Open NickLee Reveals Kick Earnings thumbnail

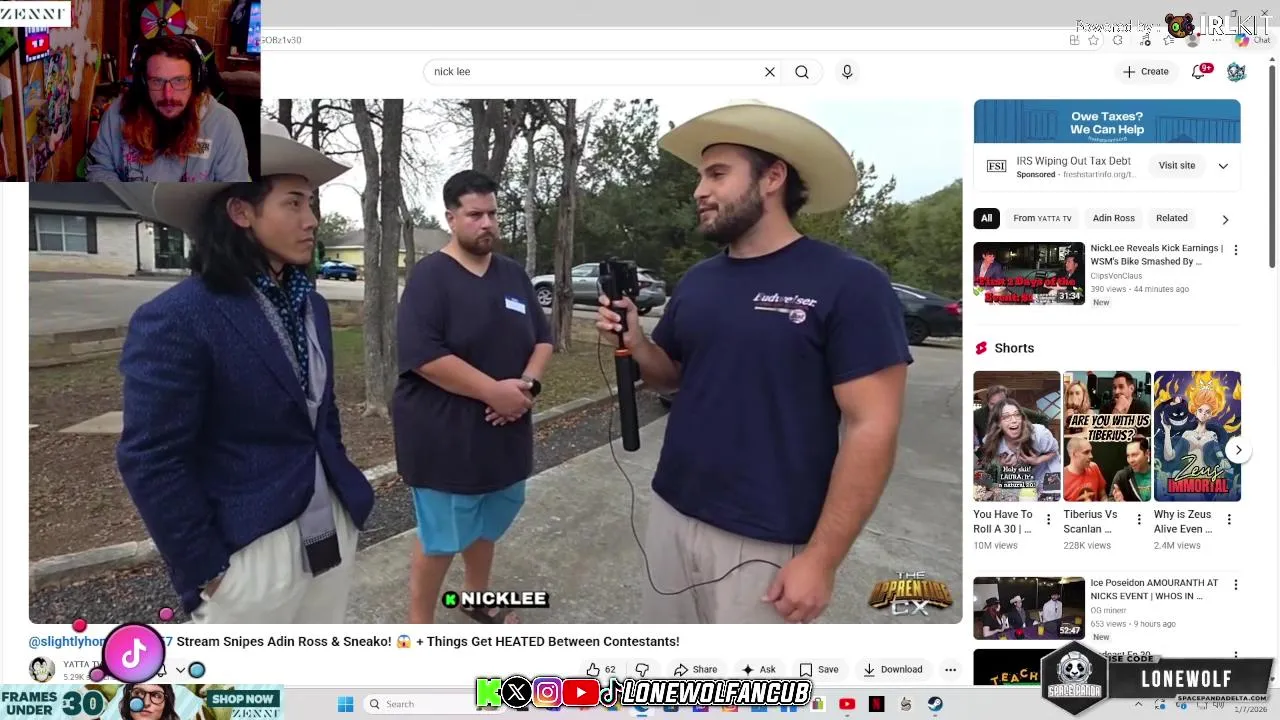click(1029, 273)
